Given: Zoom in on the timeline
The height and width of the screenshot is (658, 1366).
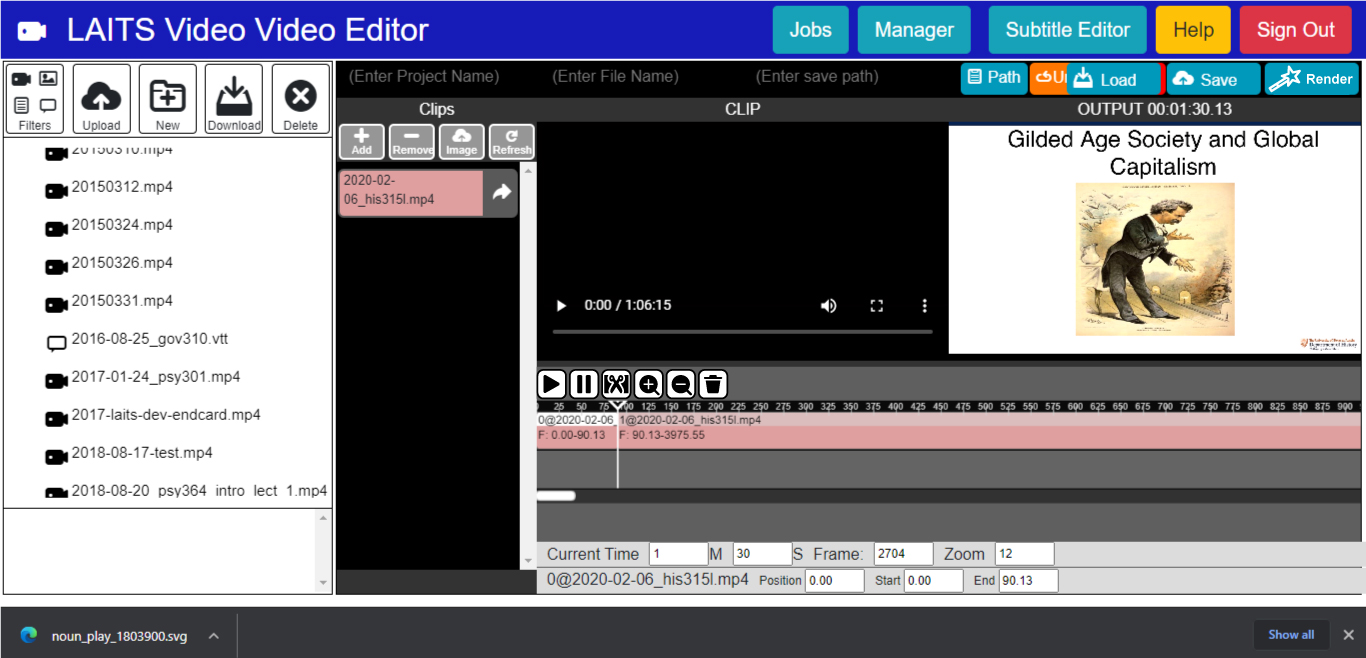Looking at the screenshot, I should coord(649,384).
